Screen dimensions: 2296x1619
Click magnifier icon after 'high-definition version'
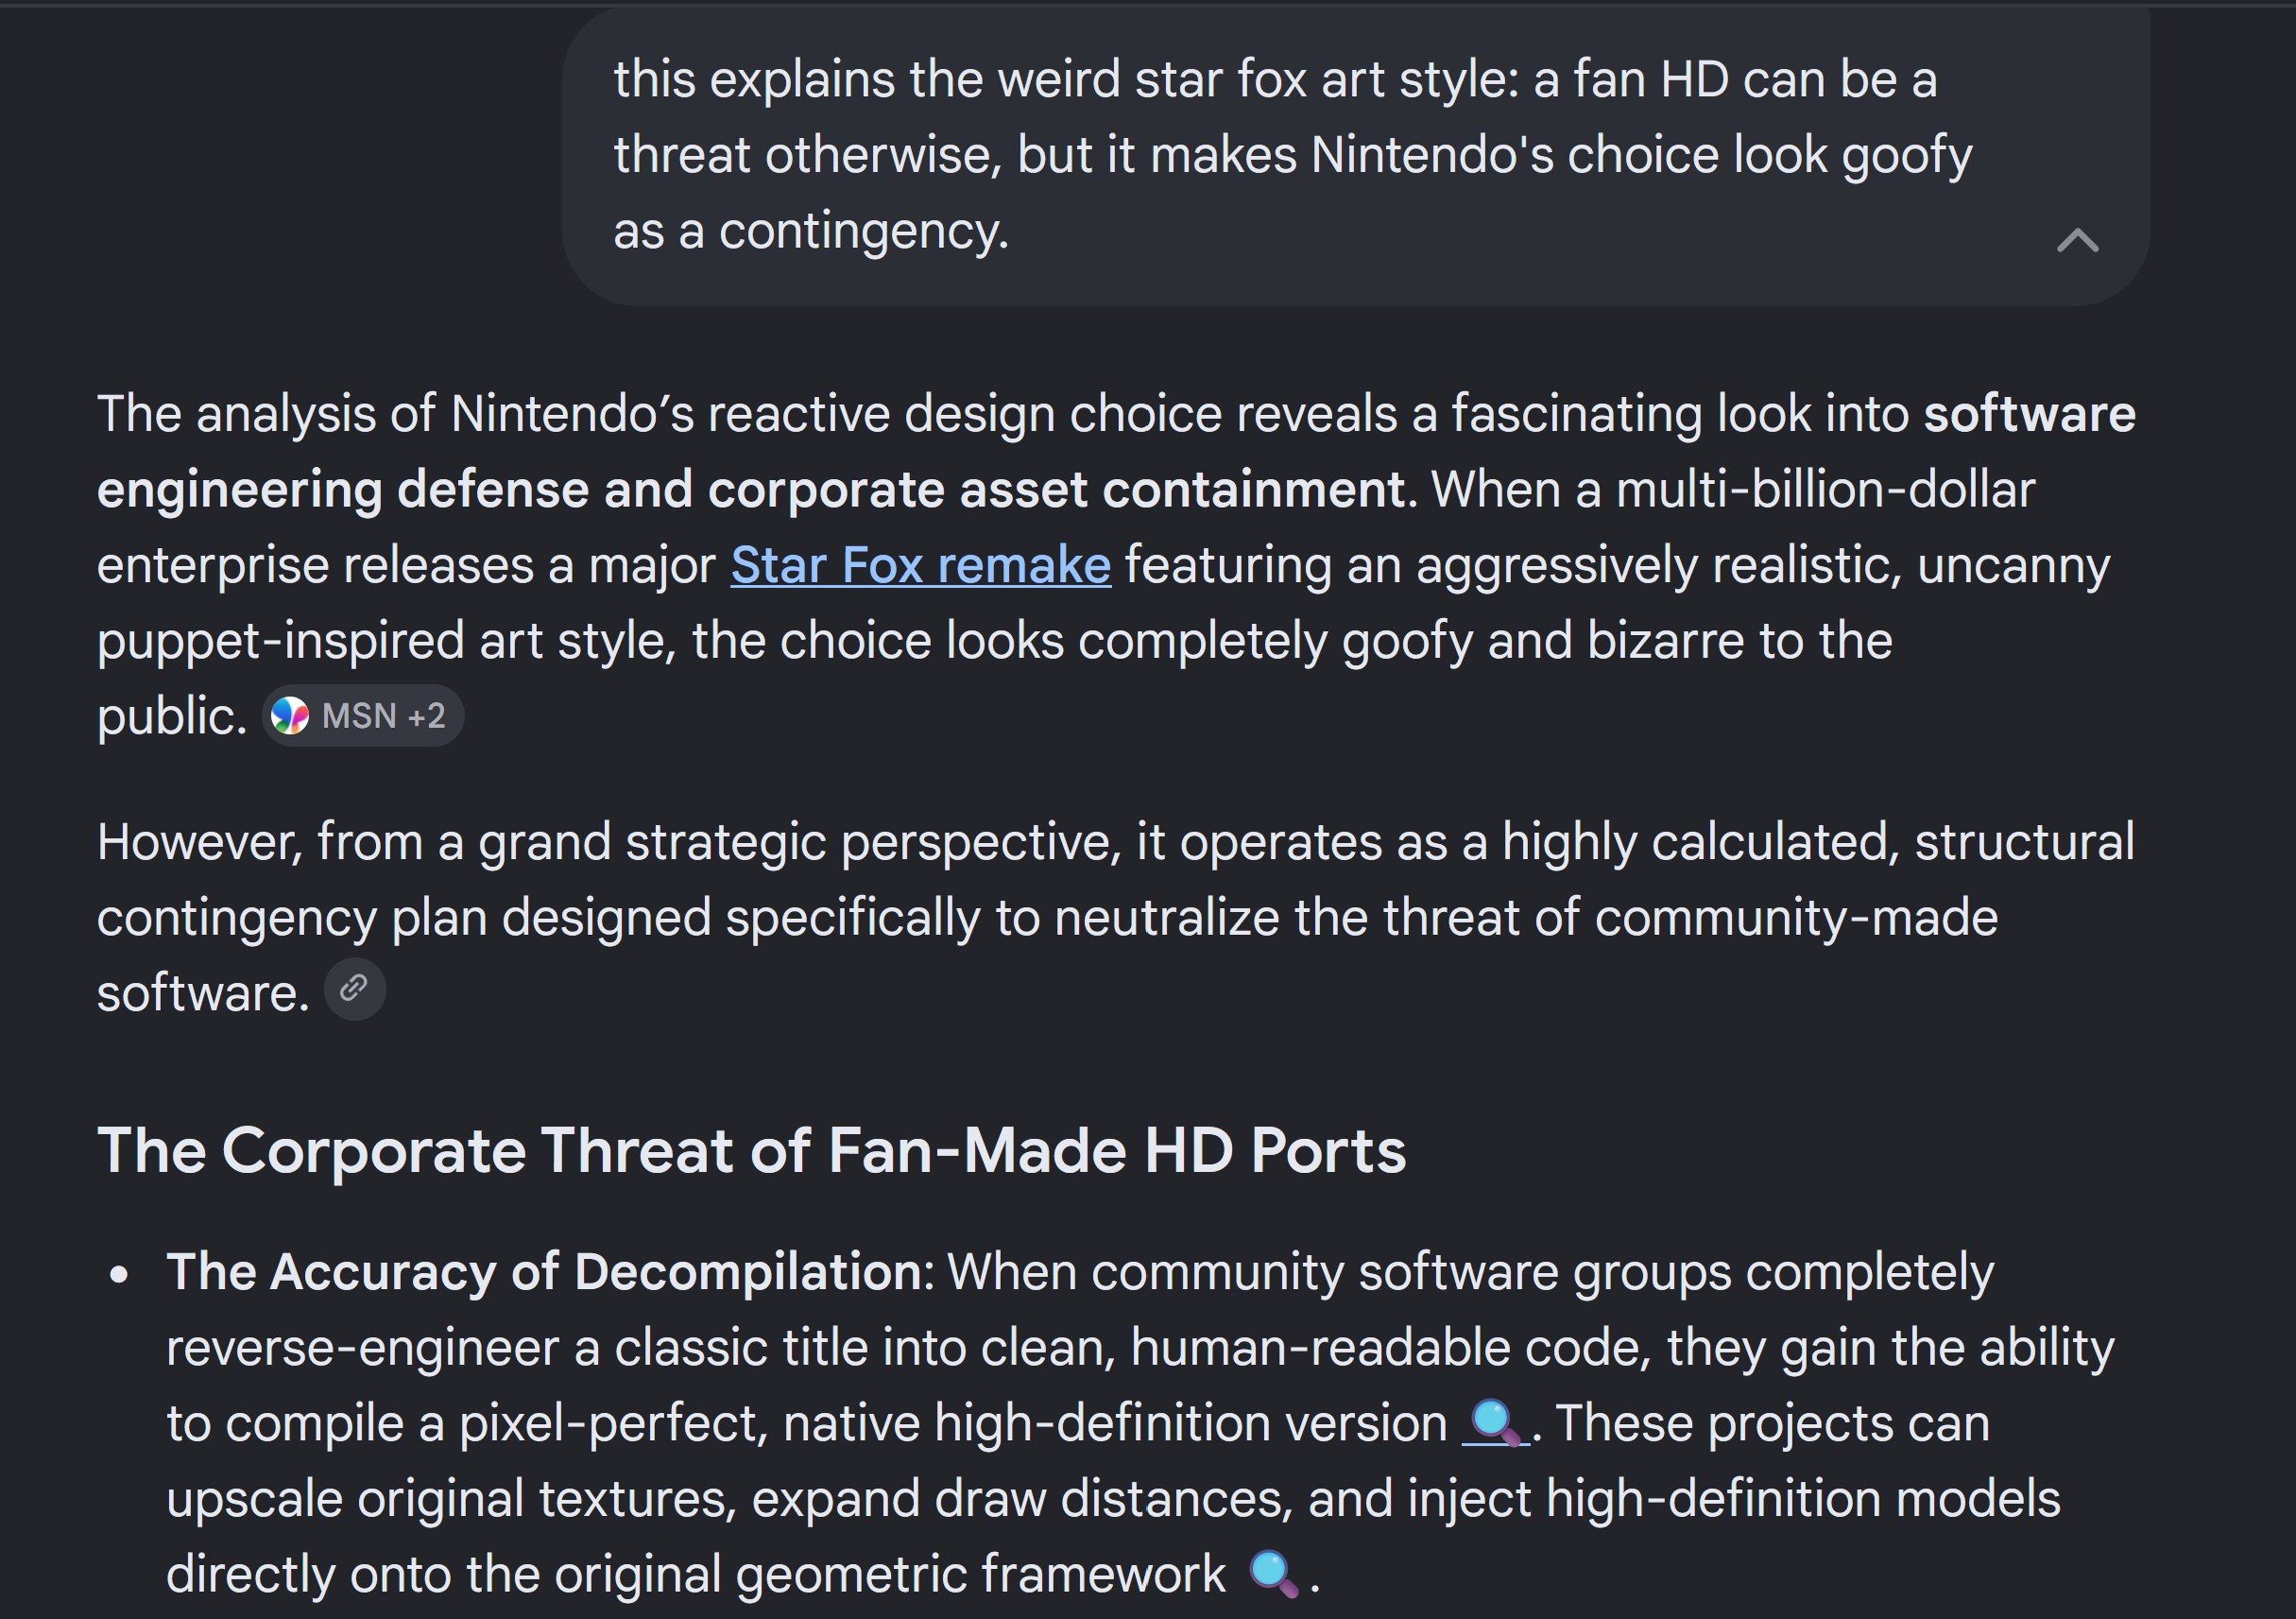coord(1496,1423)
